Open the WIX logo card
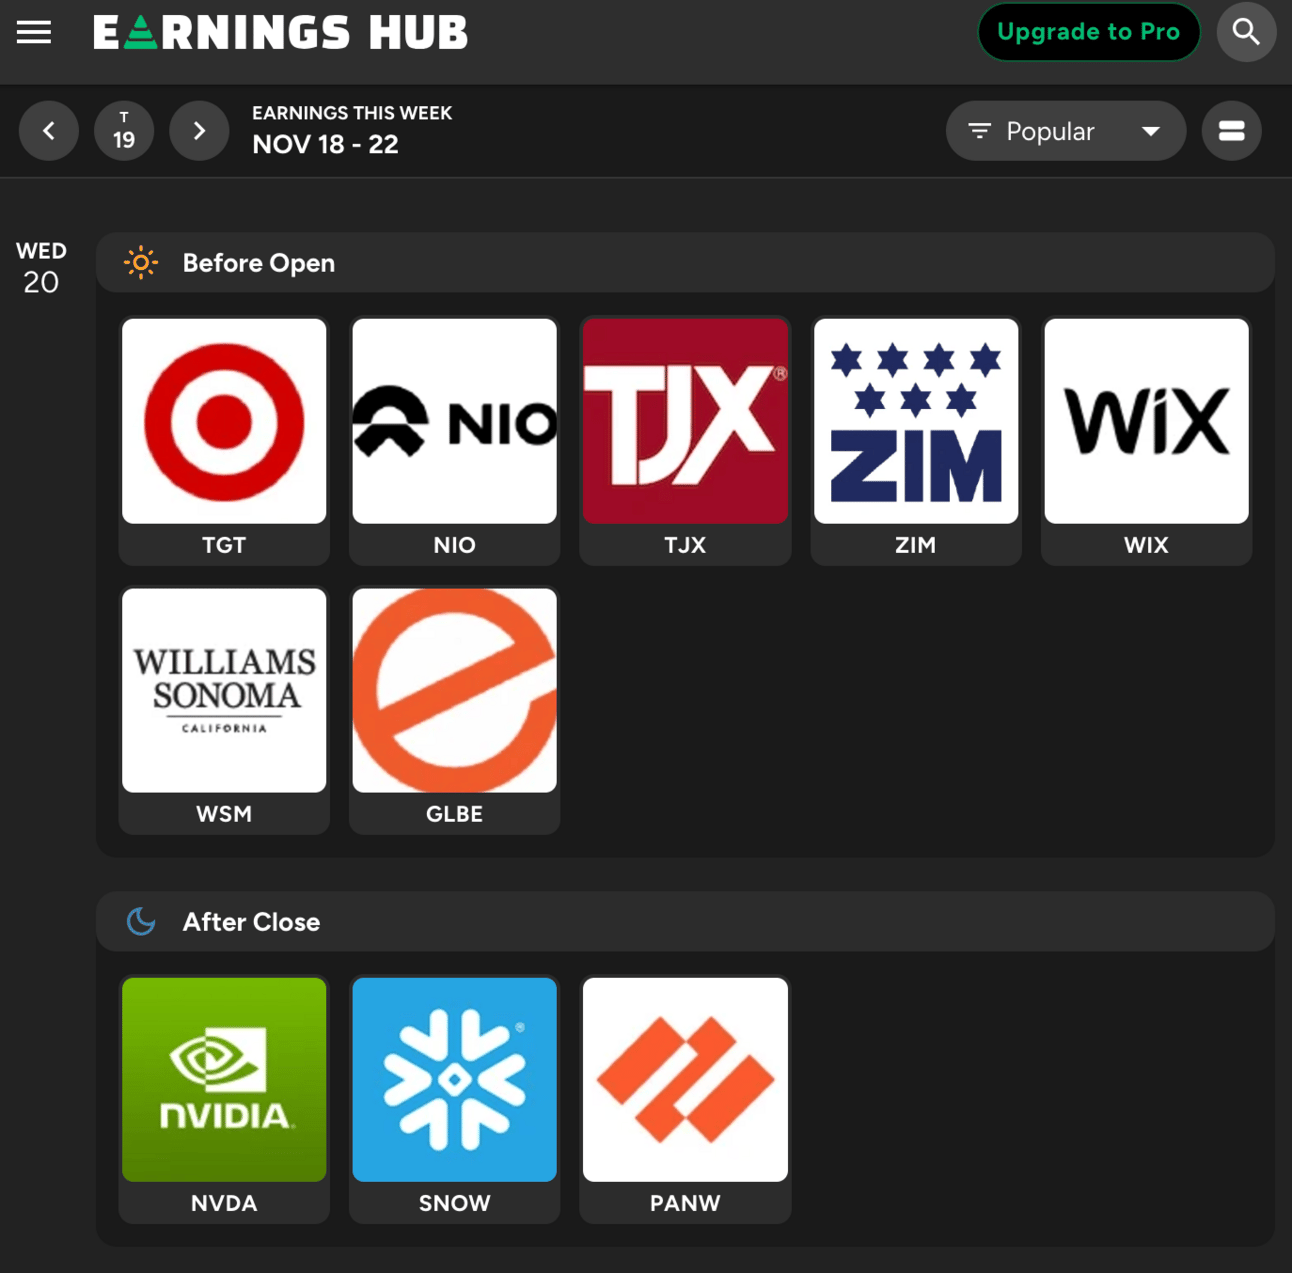The height and width of the screenshot is (1273, 1292). pyautogui.click(x=1146, y=441)
